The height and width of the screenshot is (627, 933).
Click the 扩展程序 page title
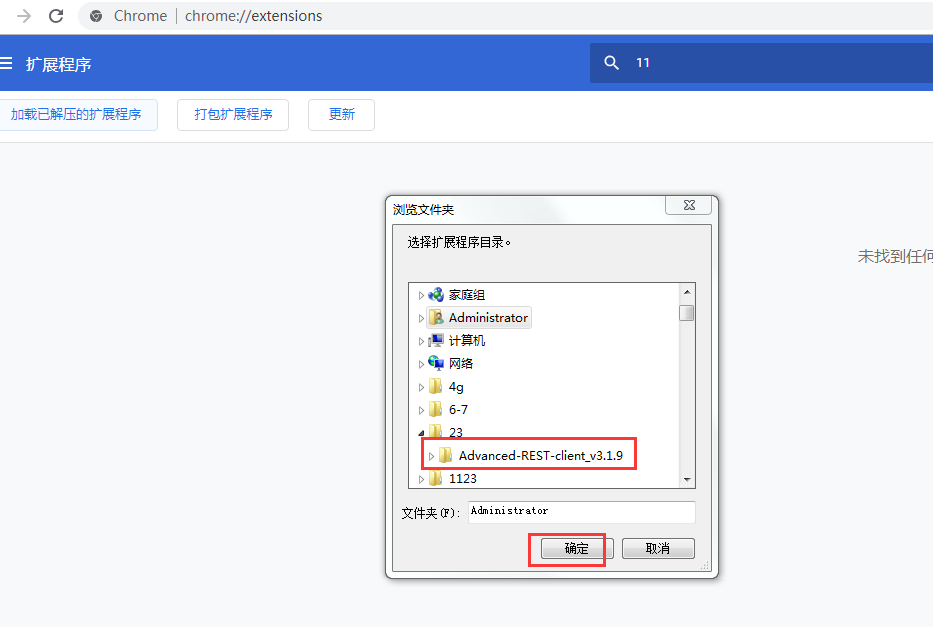pos(58,64)
